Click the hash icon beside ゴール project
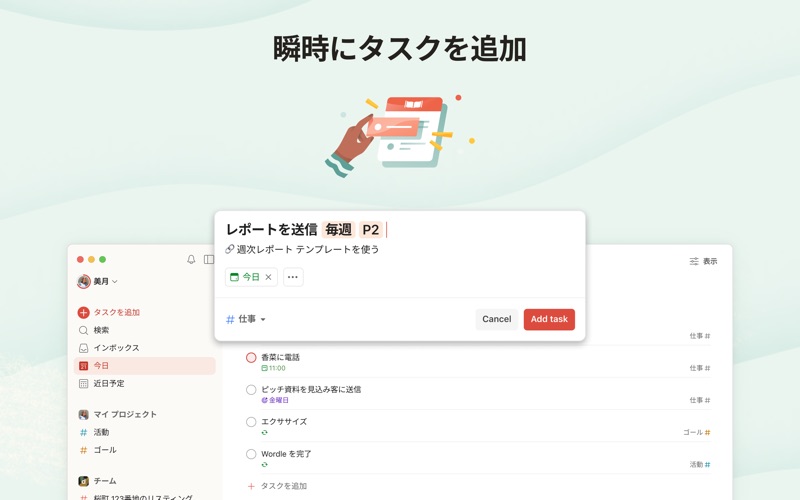This screenshot has height=500, width=800. pyautogui.click(x=83, y=450)
